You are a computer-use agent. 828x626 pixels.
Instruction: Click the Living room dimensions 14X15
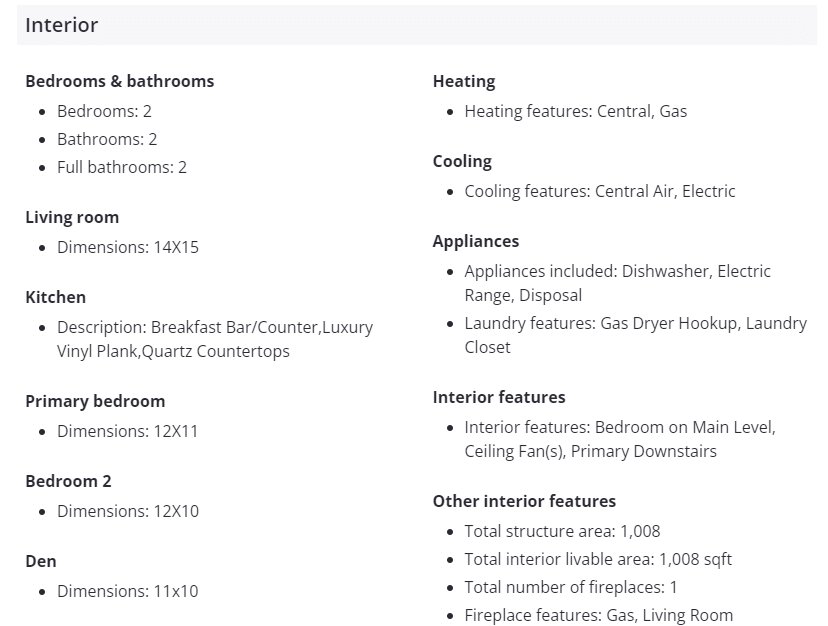click(127, 247)
